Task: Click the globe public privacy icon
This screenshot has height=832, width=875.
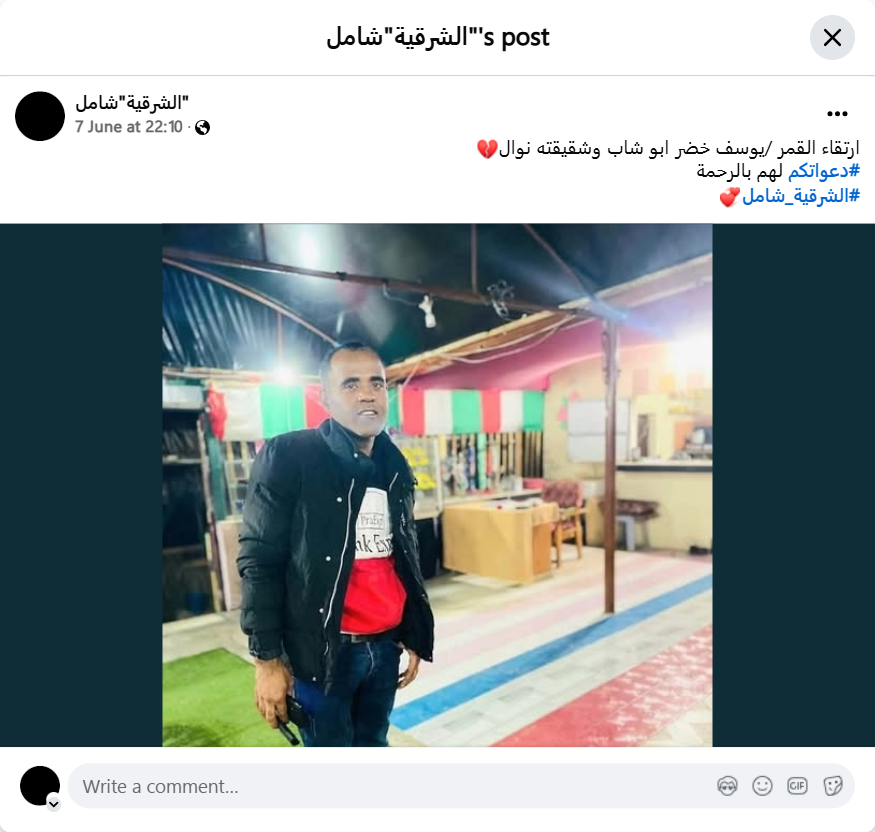Action: [203, 128]
